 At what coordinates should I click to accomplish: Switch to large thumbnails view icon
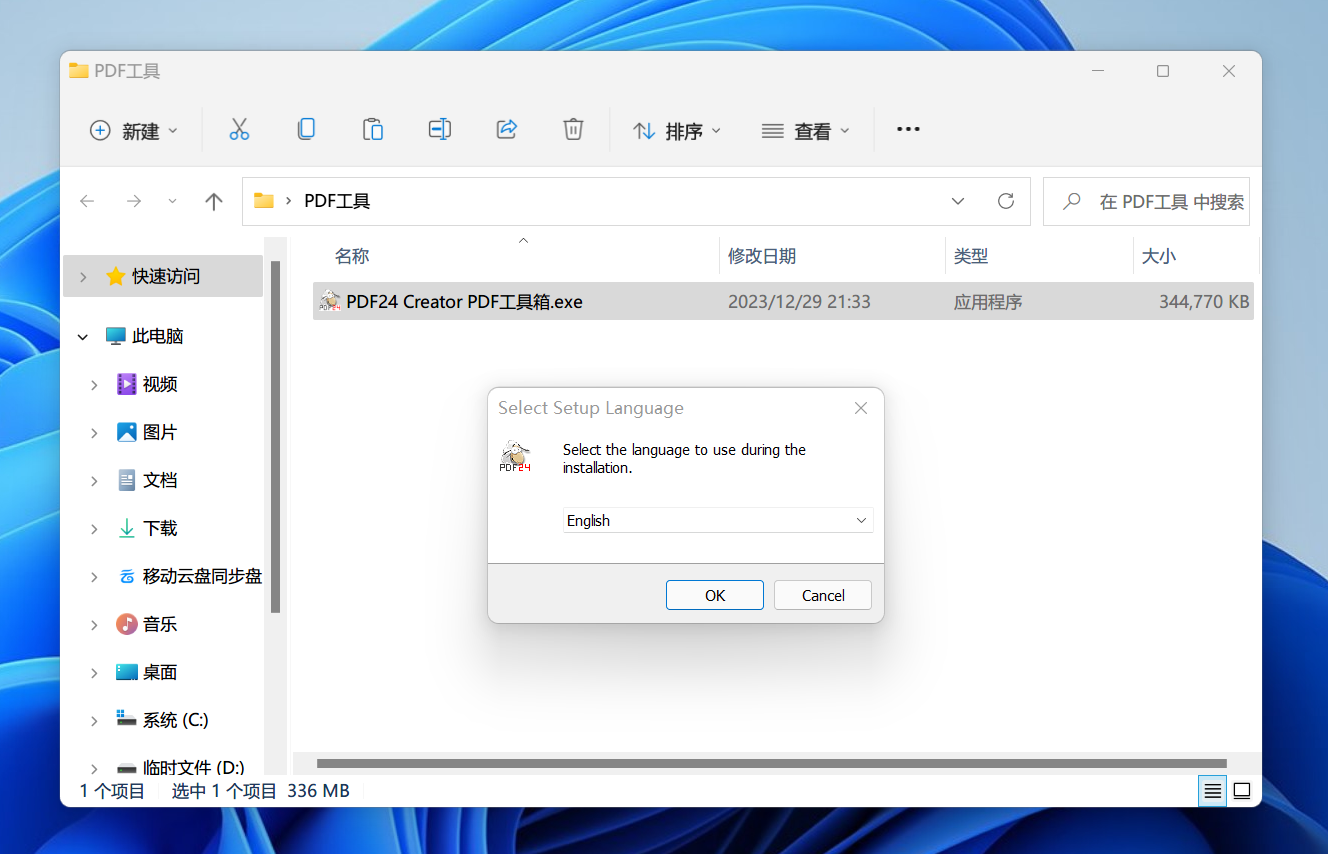coord(1241,791)
